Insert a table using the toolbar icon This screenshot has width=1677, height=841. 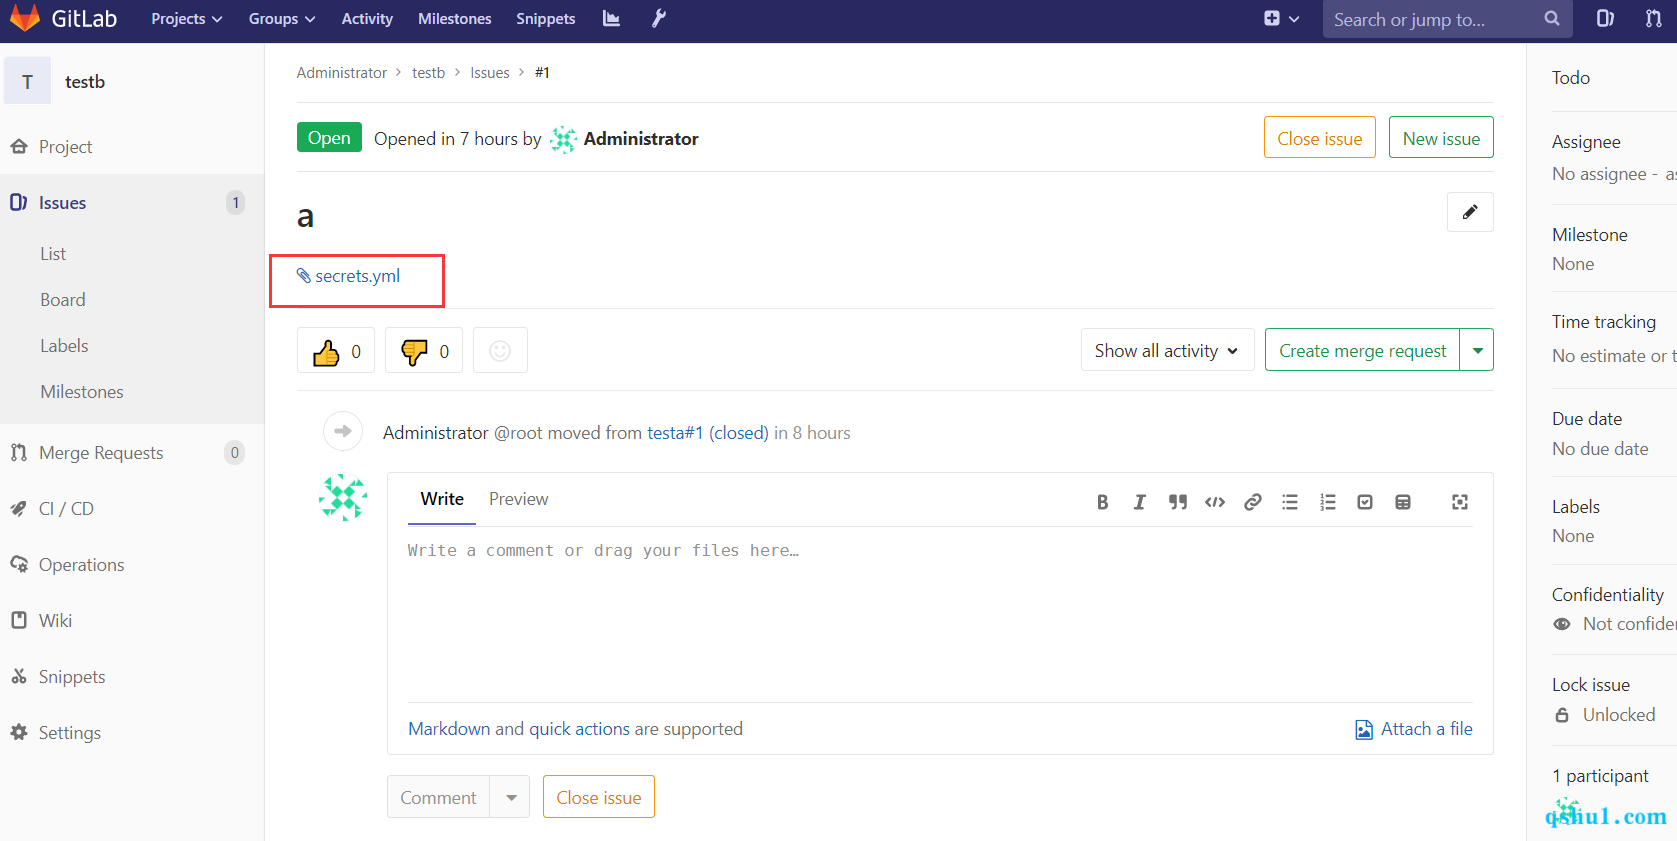click(1403, 502)
